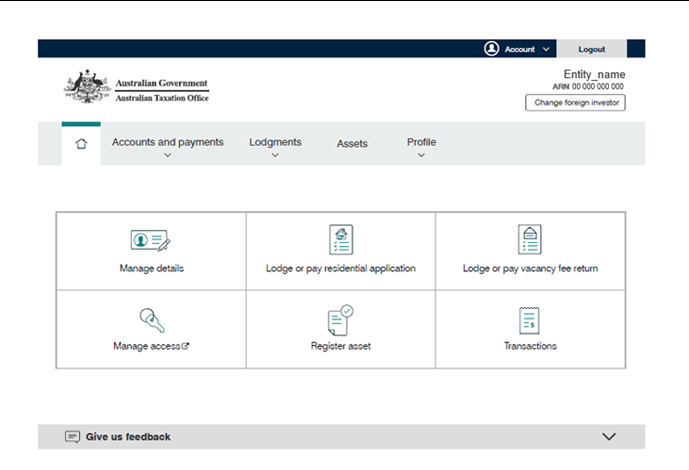Click the Account user avatar icon

[491, 48]
